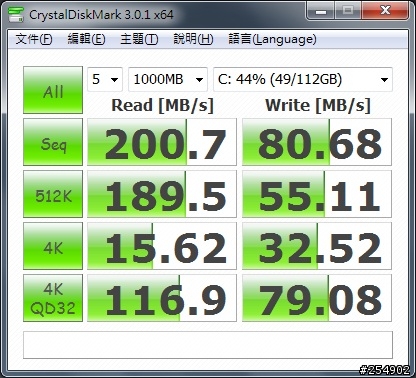416x378 pixels.
Task: Open the 文件(F) menu
Action: pos(34,39)
